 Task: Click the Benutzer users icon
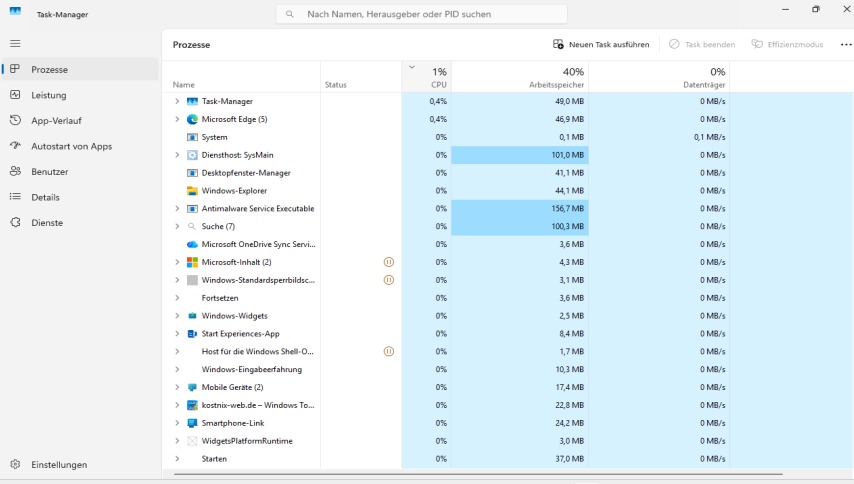(15, 171)
